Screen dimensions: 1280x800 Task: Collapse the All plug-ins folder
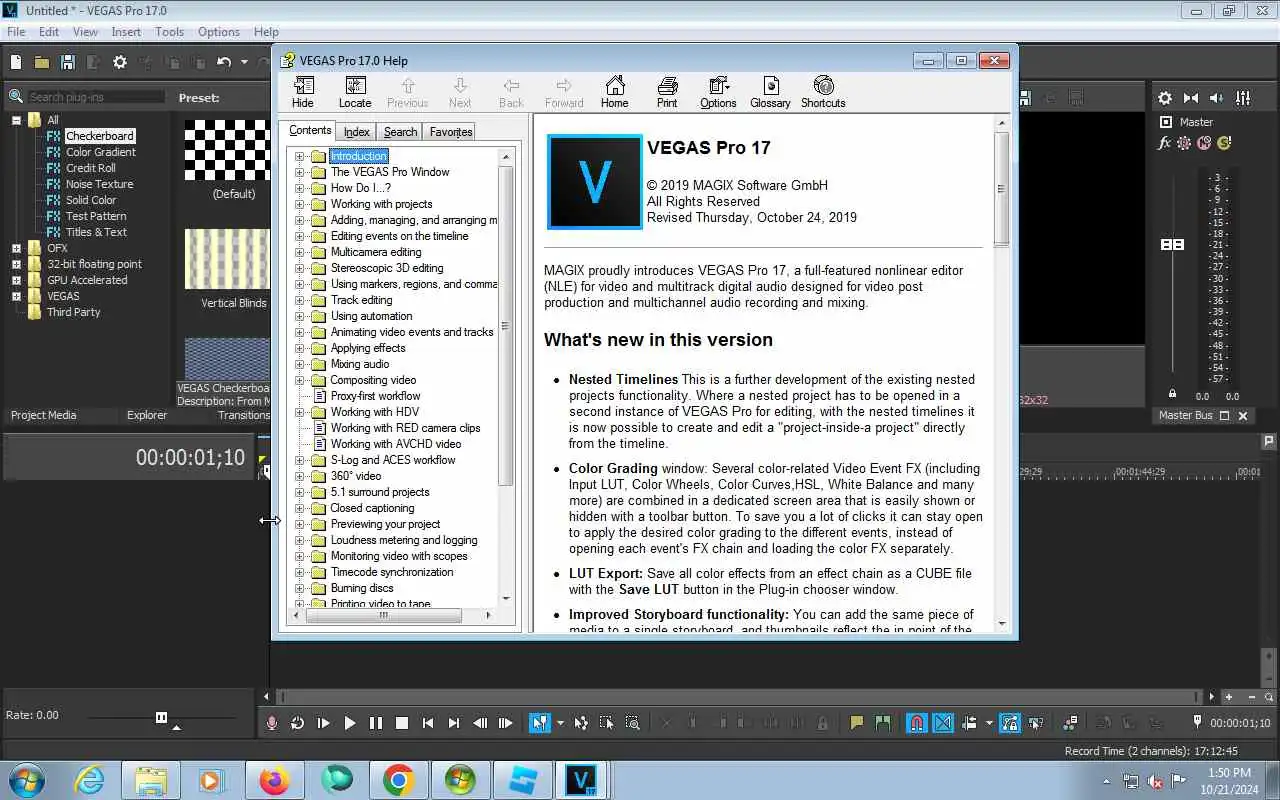point(16,120)
